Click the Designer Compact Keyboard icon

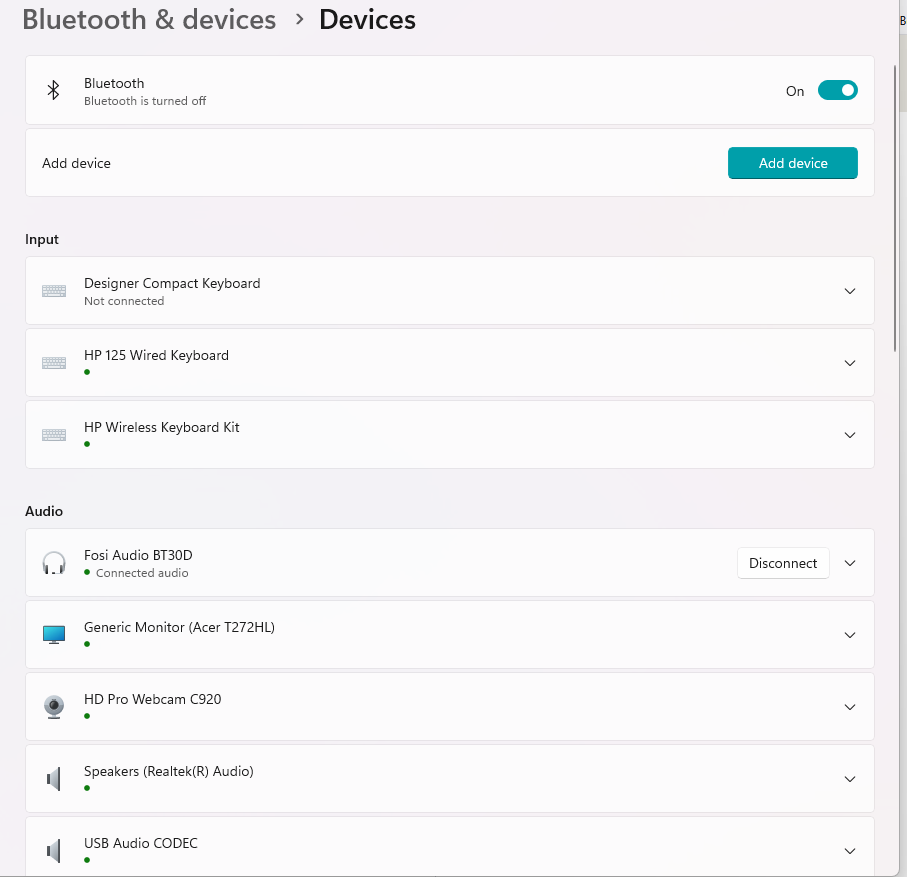tap(54, 291)
